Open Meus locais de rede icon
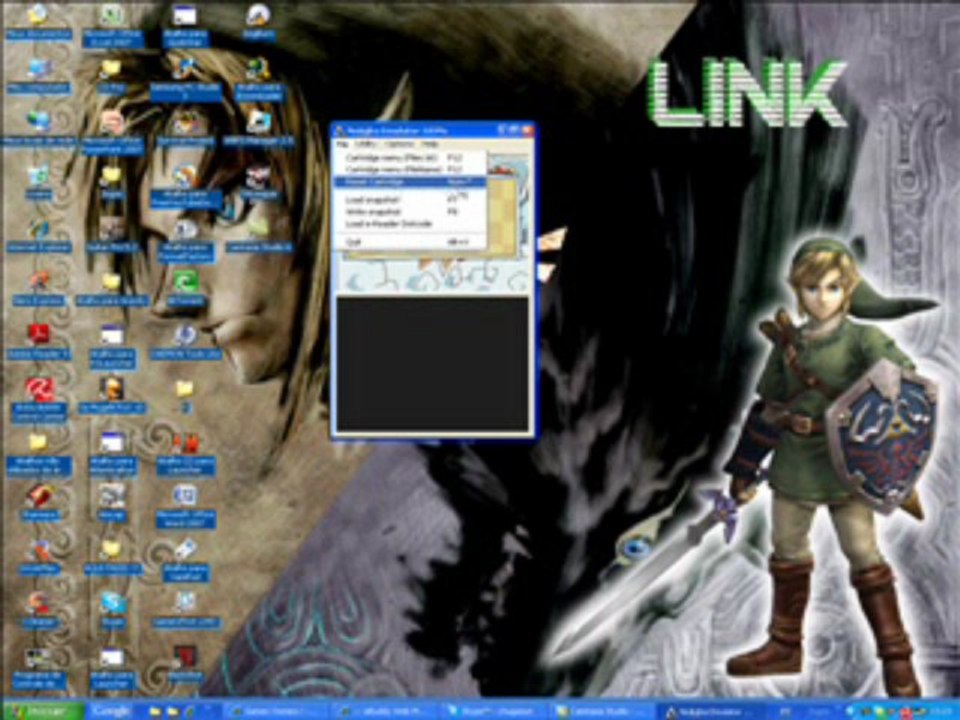Image resolution: width=960 pixels, height=720 pixels. coord(38,130)
